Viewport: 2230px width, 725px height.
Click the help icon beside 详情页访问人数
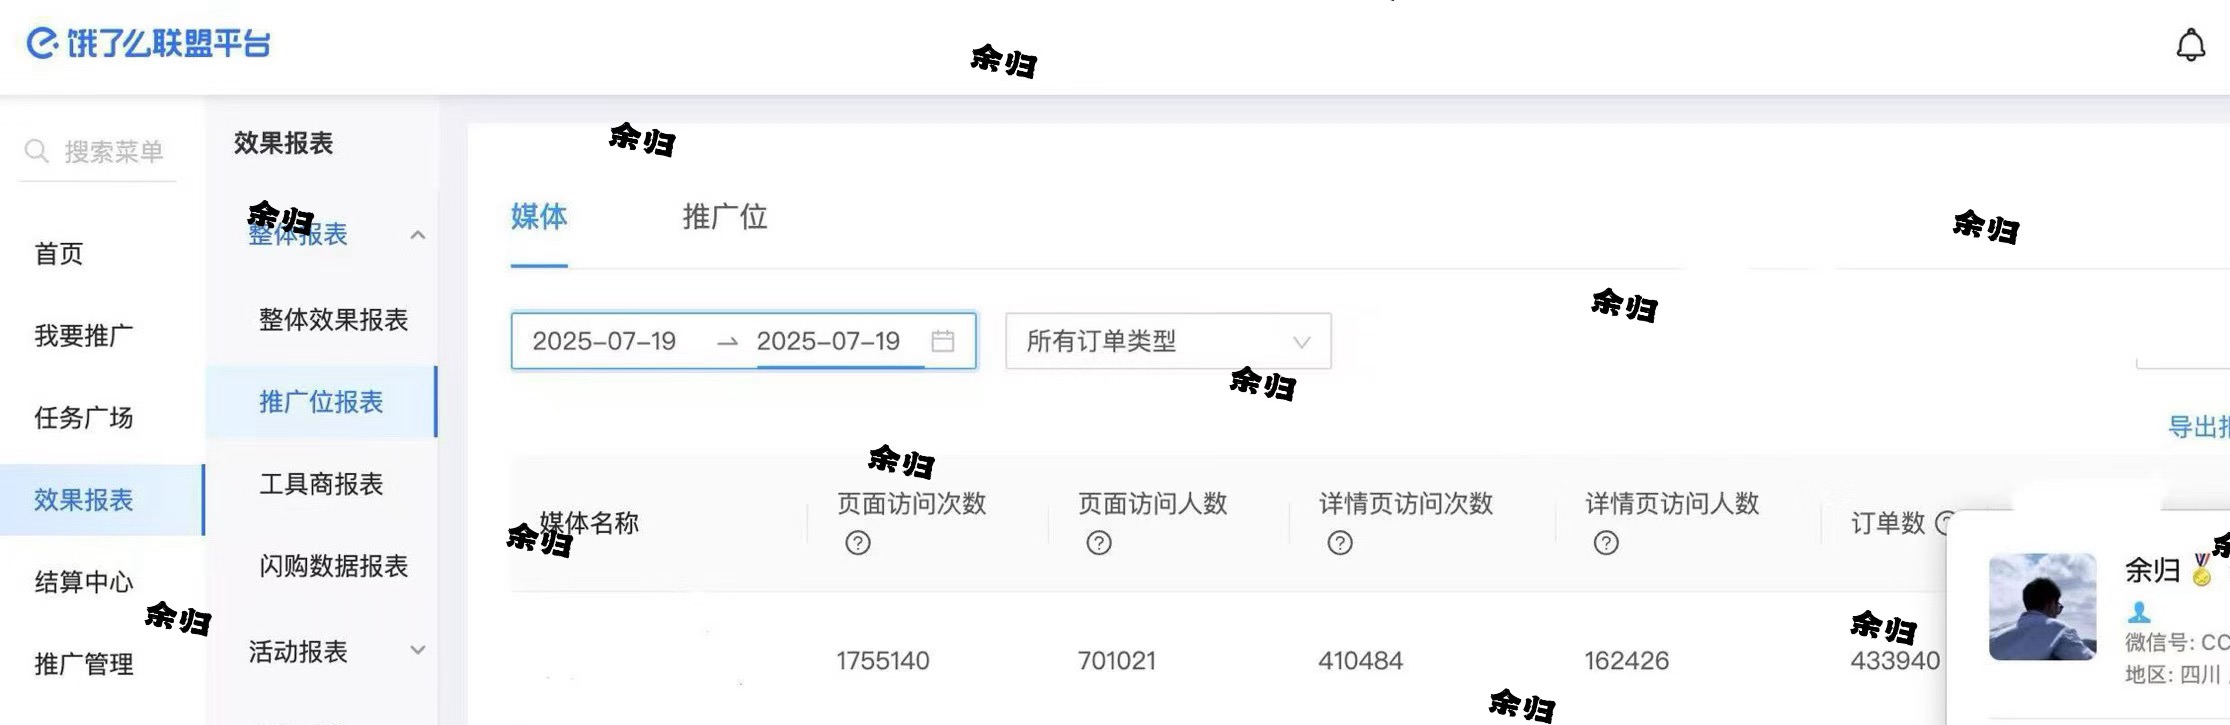pos(1605,543)
